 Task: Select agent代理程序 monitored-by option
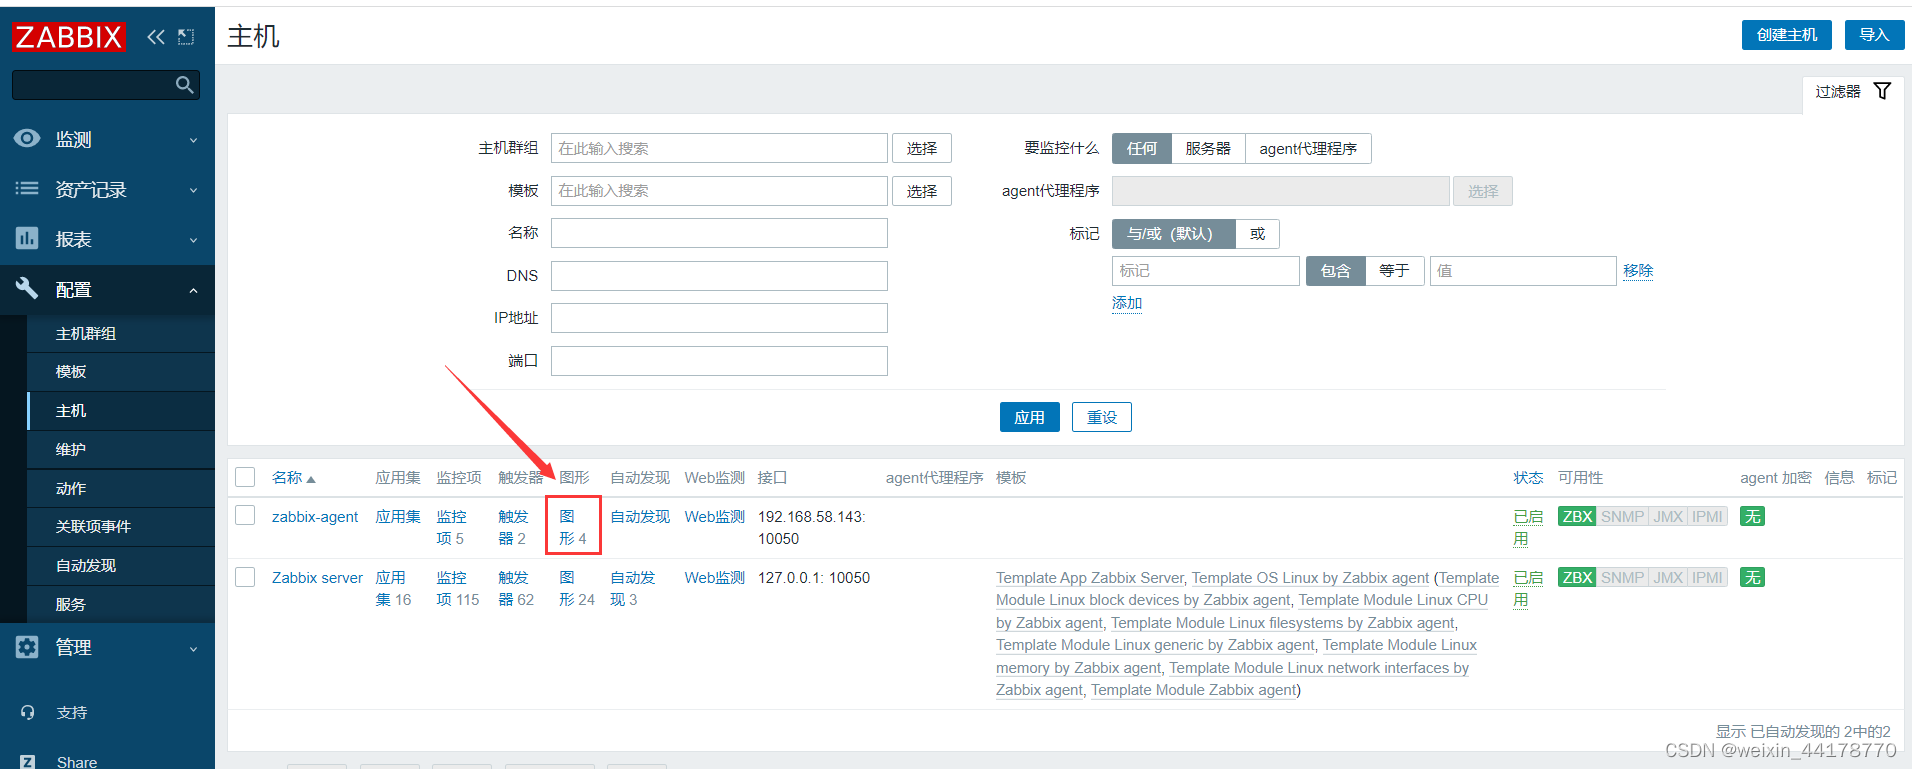tap(1308, 149)
